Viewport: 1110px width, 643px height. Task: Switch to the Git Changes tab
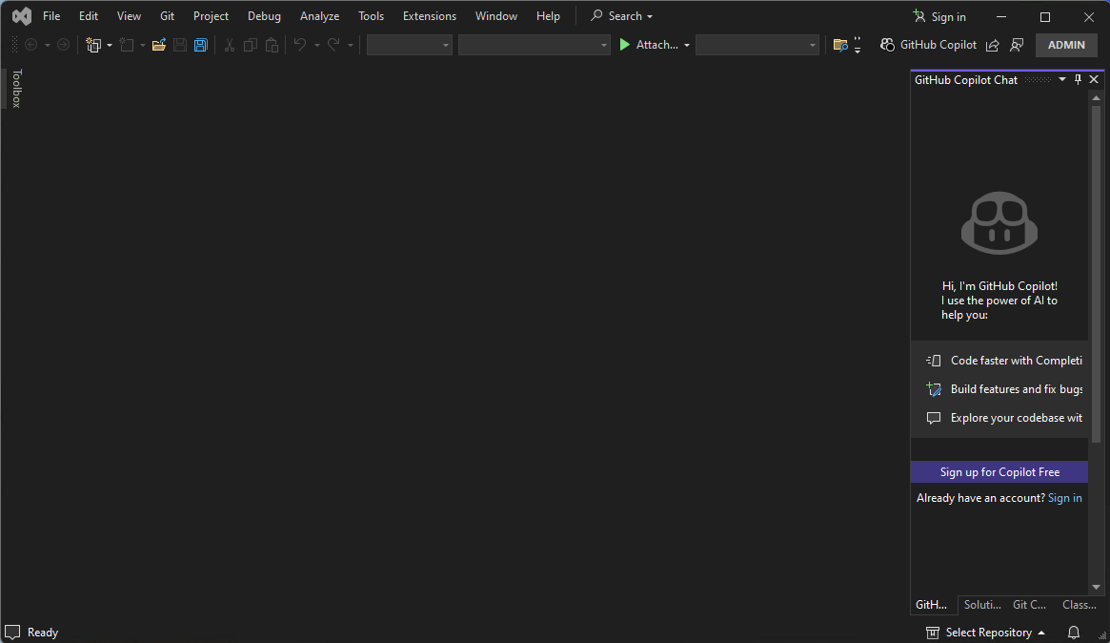coord(1029,605)
